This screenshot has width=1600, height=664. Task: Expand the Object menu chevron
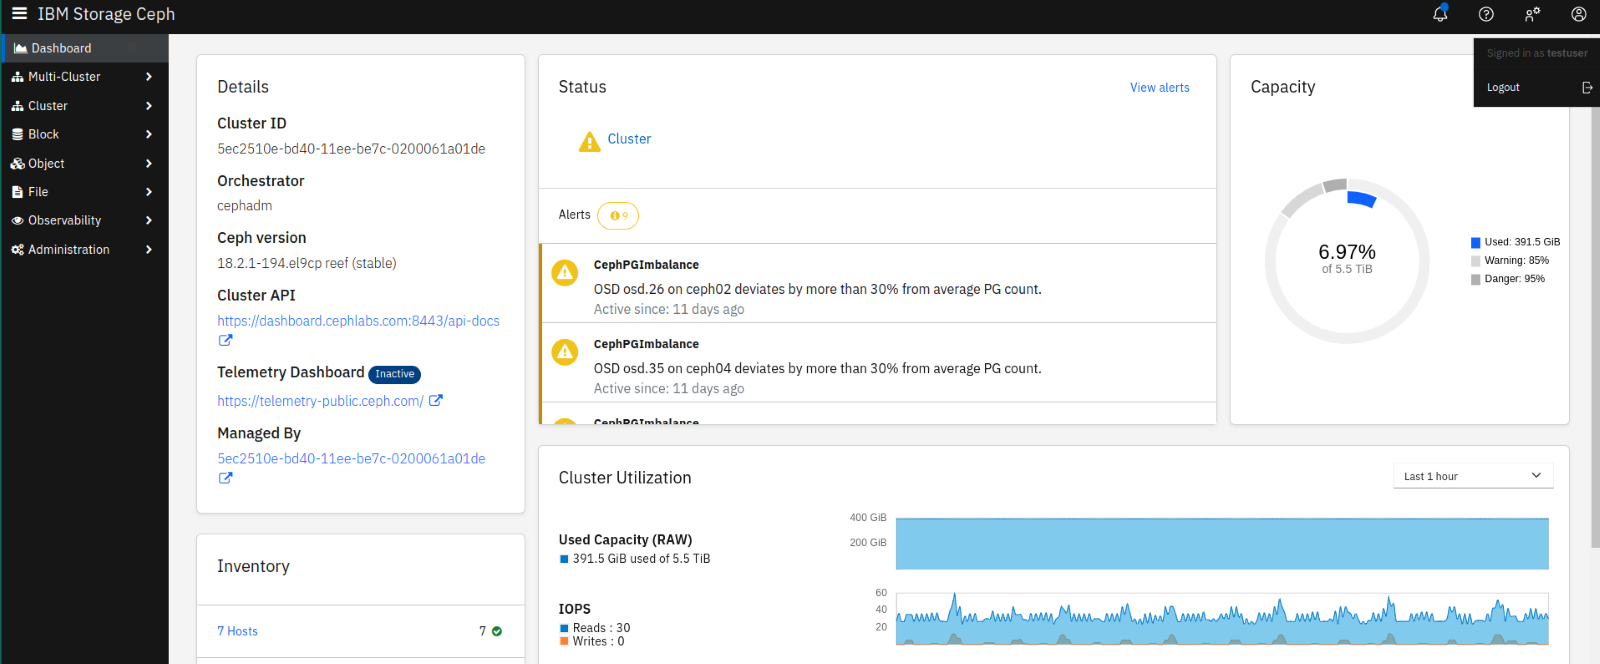click(x=149, y=163)
